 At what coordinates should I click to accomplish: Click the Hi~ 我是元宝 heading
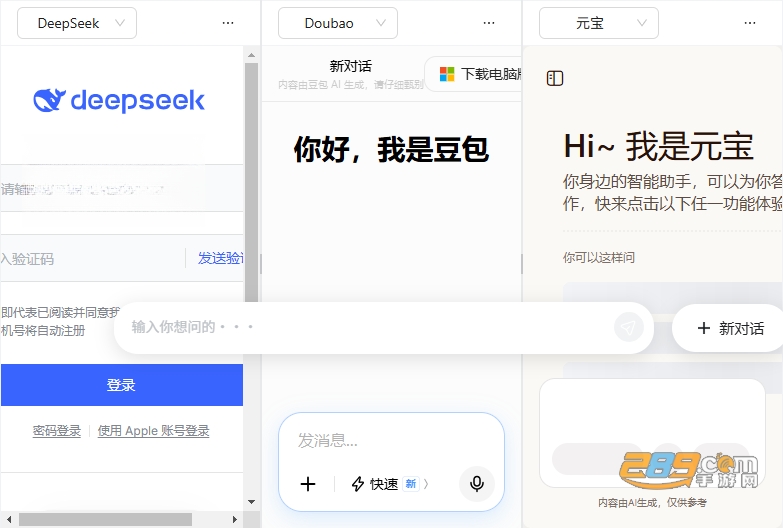pos(659,146)
